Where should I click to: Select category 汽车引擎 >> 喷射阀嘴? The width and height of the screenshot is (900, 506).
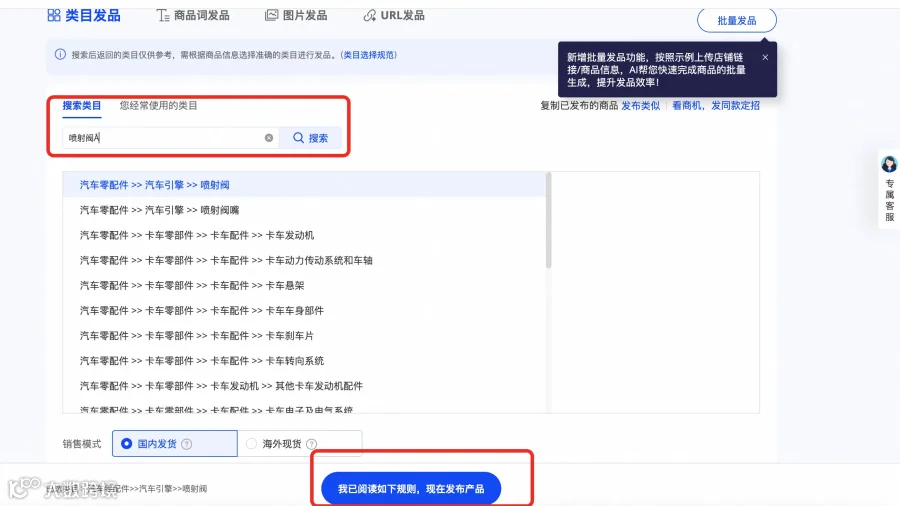(x=160, y=210)
